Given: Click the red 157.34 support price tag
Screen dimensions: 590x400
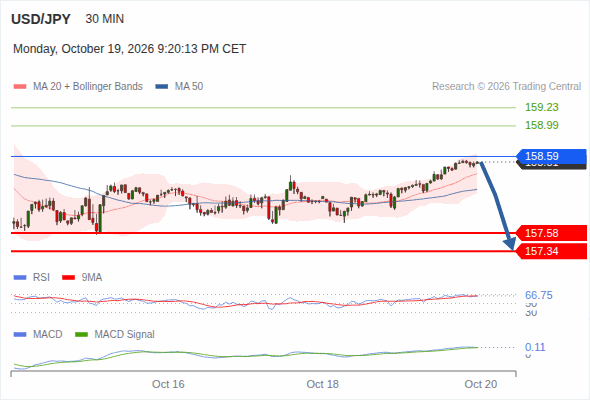Looking at the screenshot, I should pyautogui.click(x=551, y=251).
